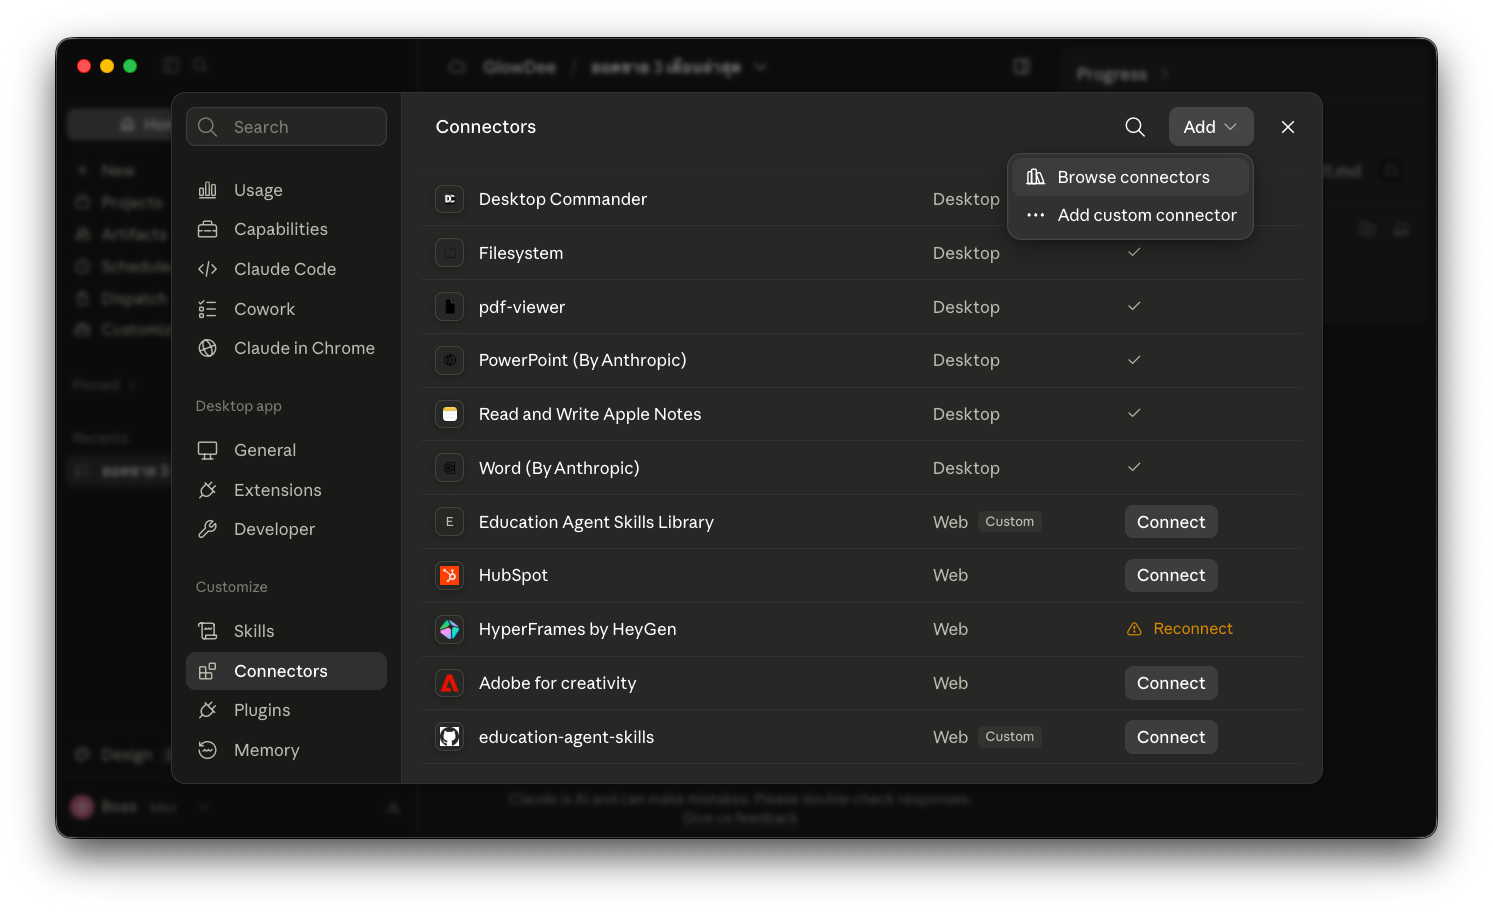Collapse the Add dropdown button
This screenshot has height=912, width=1493.
pyautogui.click(x=1211, y=127)
